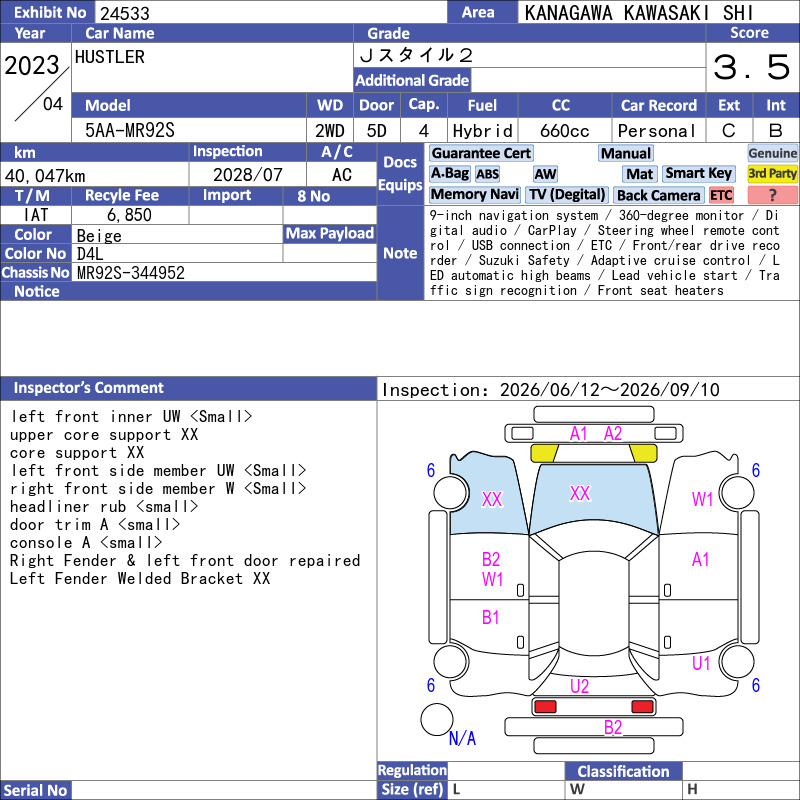Image resolution: width=800 pixels, height=800 pixels.
Task: Toggle the Manual document badge
Action: tap(626, 153)
